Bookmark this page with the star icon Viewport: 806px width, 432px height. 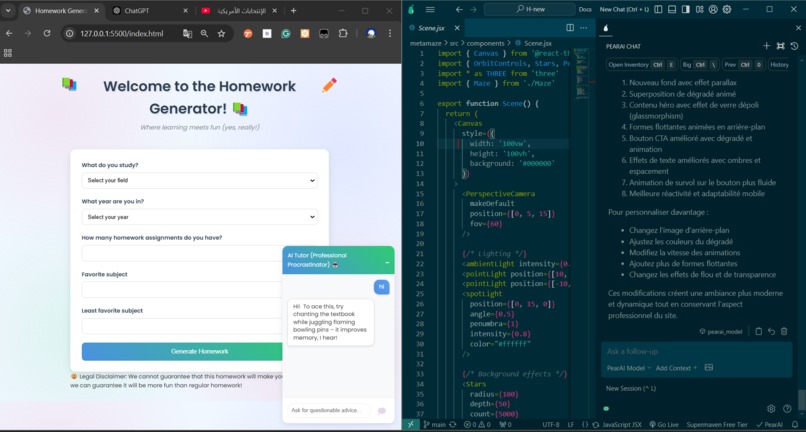222,33
